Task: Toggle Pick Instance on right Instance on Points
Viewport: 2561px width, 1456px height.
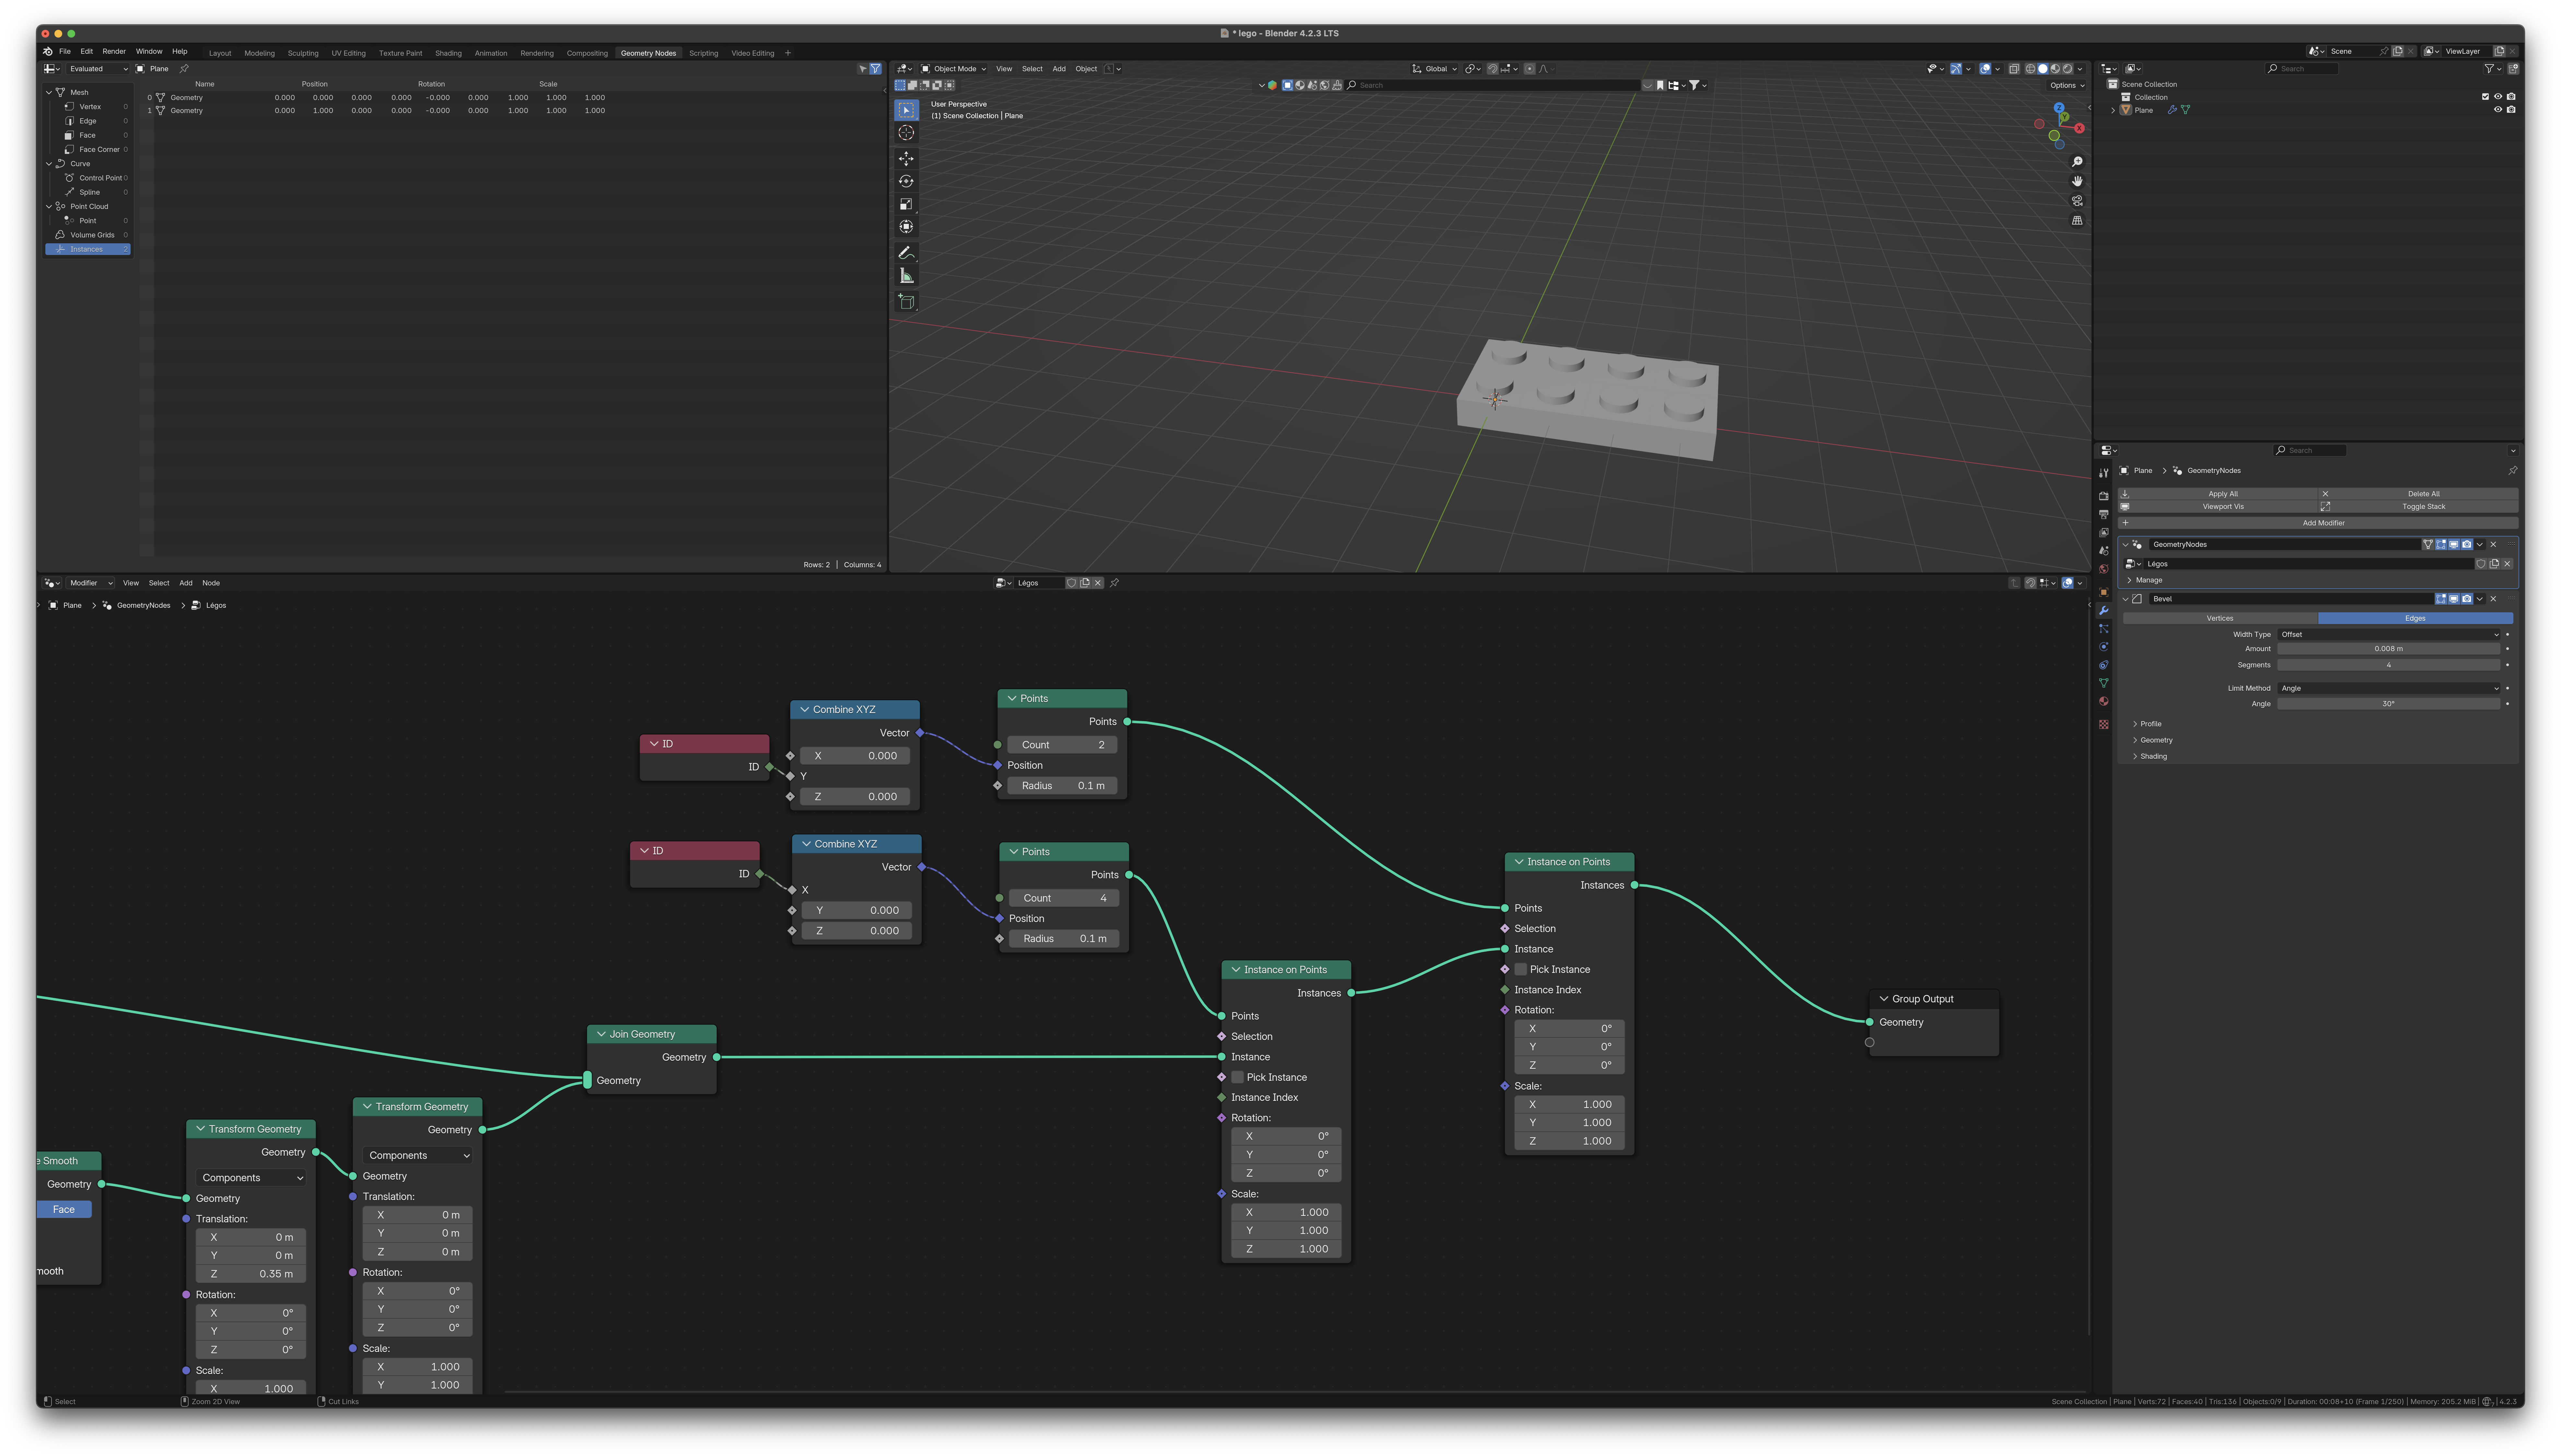Action: click(x=1521, y=969)
